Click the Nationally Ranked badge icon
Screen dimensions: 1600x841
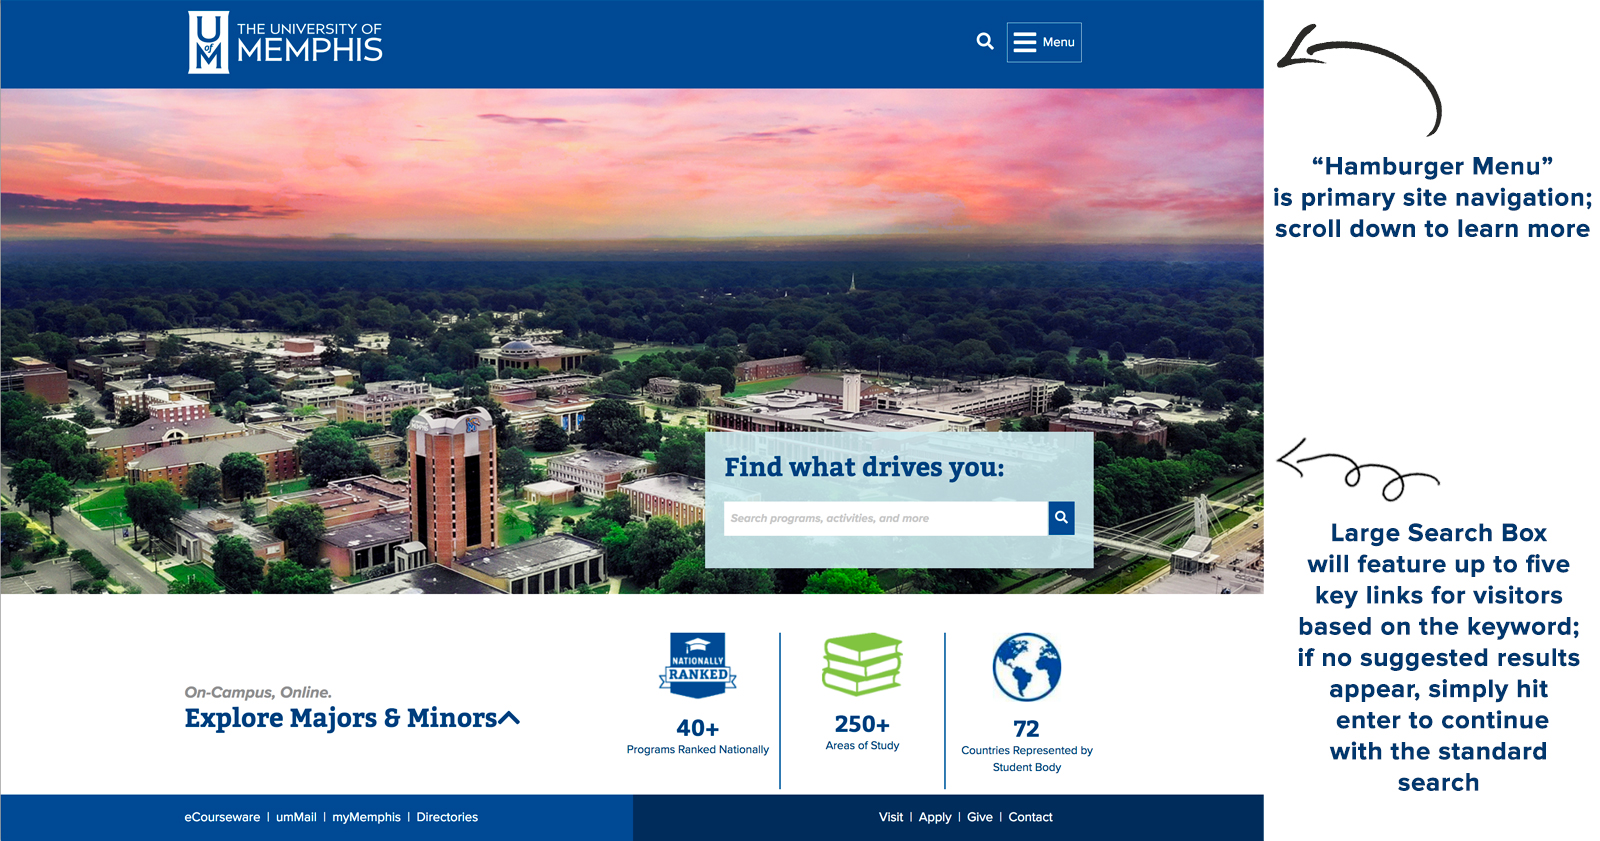click(x=698, y=665)
